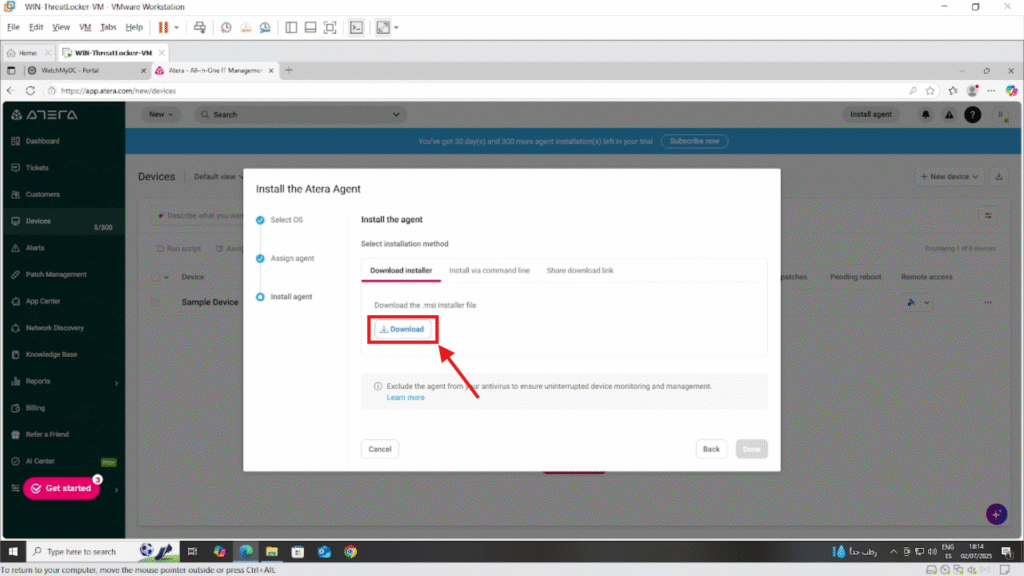Viewport: 1024px width, 576px height.
Task: Open VMware Tabs menu
Action: pos(108,27)
